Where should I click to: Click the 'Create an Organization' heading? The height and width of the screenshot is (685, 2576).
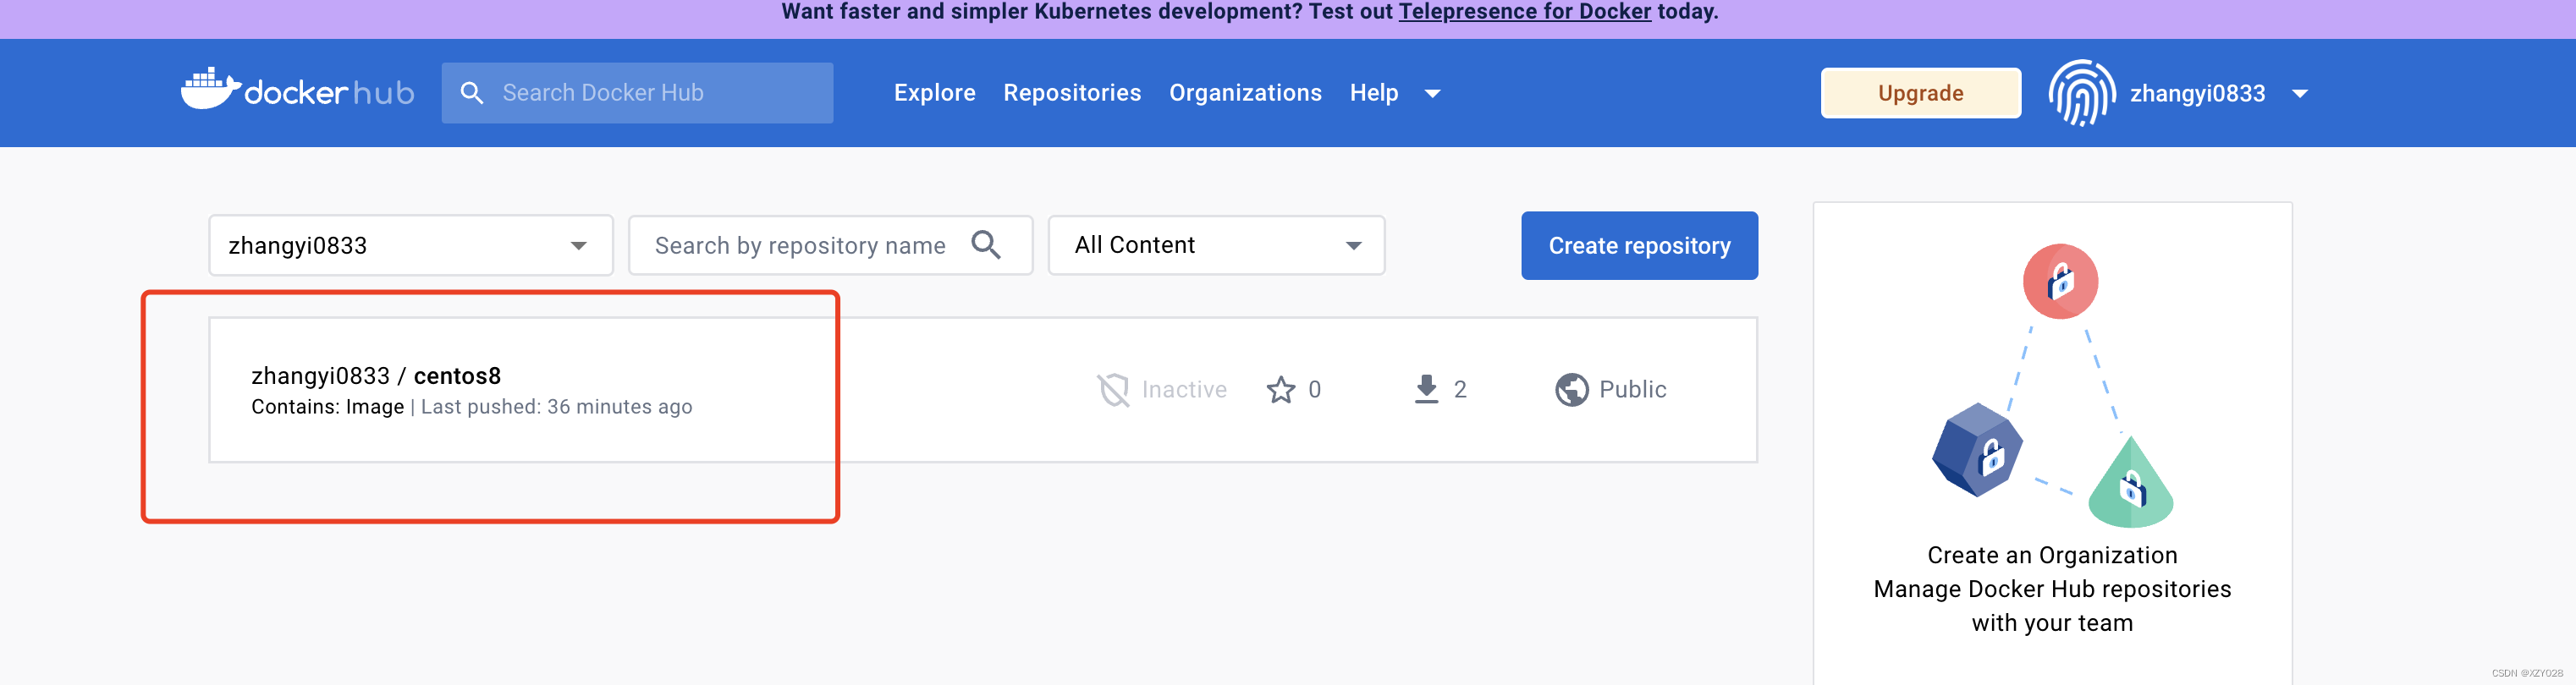[x=2053, y=555]
